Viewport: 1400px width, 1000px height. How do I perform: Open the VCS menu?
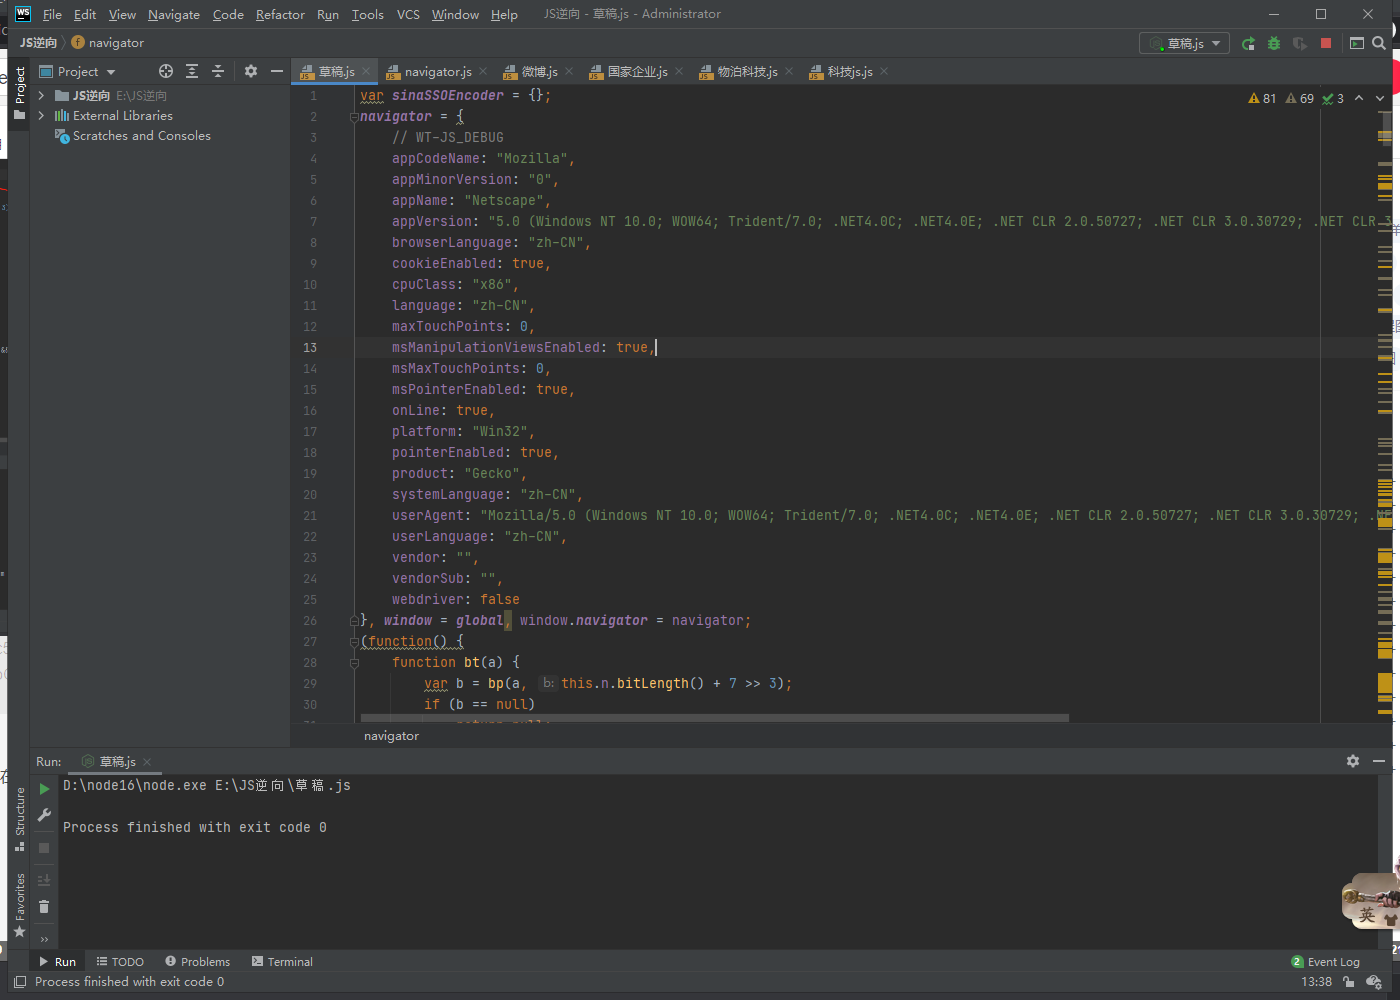408,14
